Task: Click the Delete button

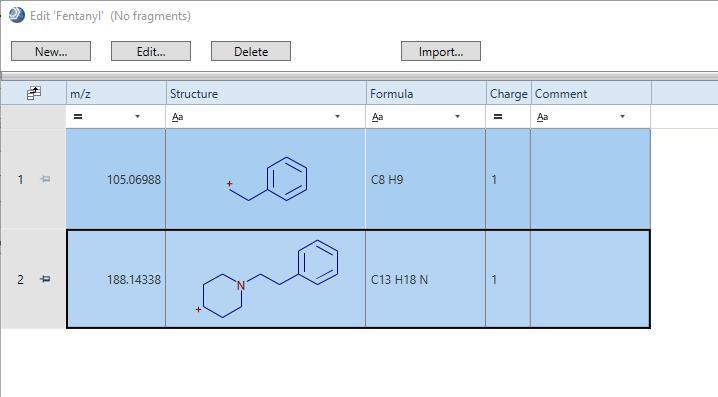Action: point(251,51)
